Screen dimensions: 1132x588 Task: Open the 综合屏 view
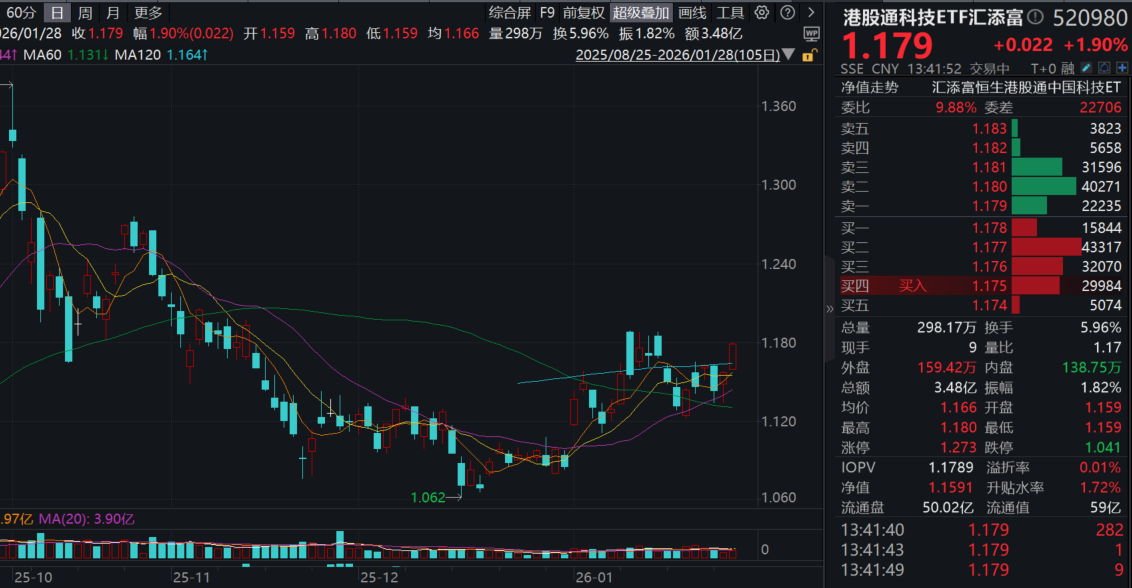pos(510,13)
